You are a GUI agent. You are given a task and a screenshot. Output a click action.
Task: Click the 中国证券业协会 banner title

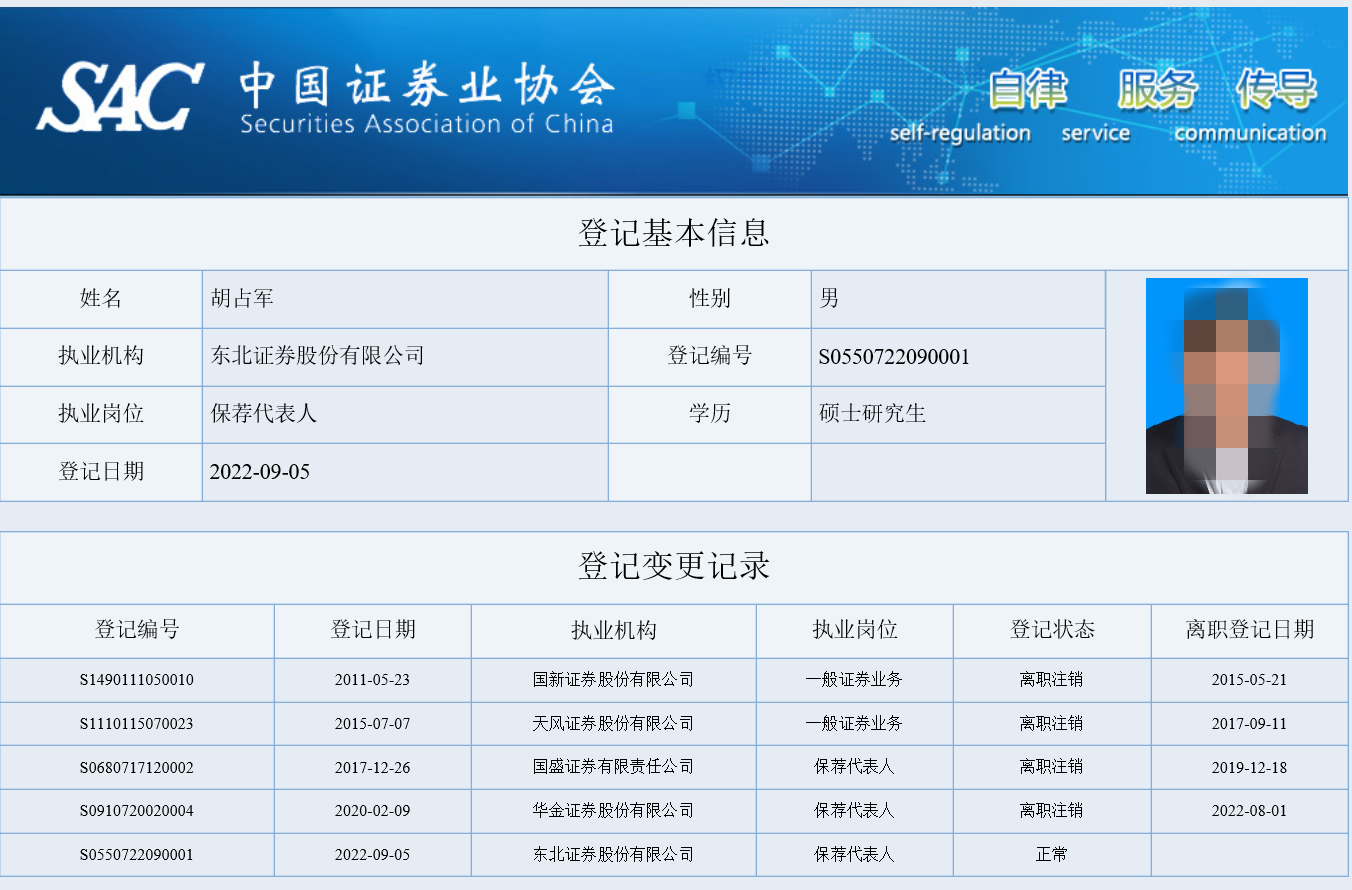[x=427, y=86]
